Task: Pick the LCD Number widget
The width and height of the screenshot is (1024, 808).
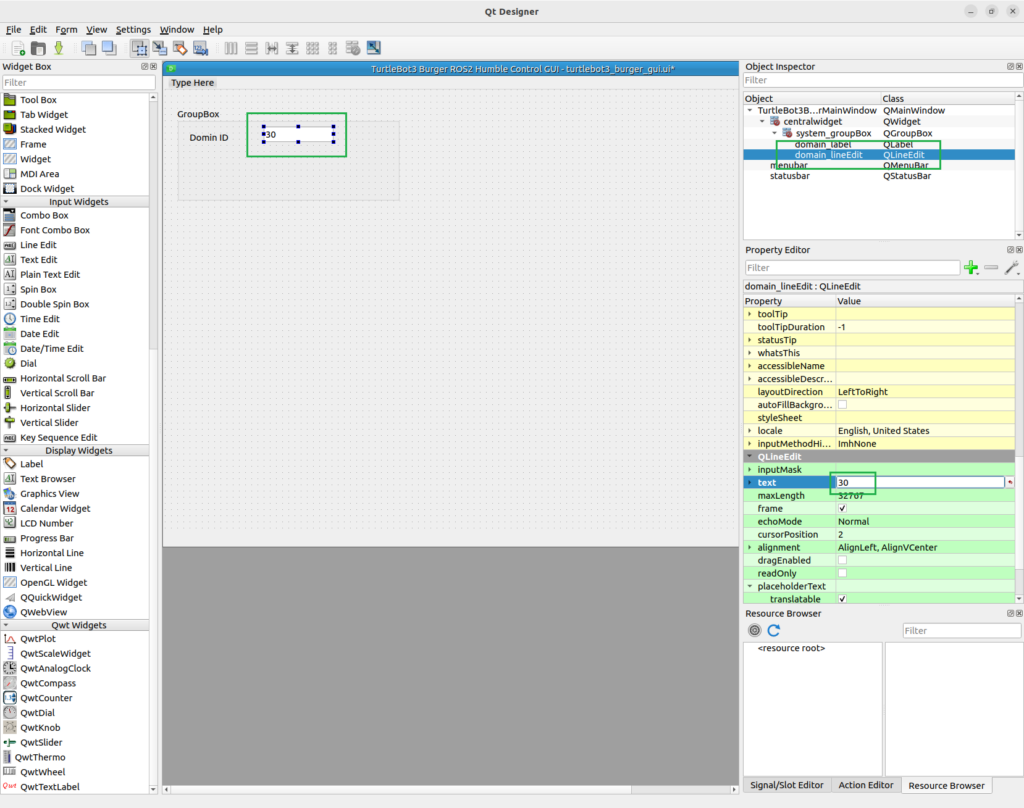Action: (46, 523)
